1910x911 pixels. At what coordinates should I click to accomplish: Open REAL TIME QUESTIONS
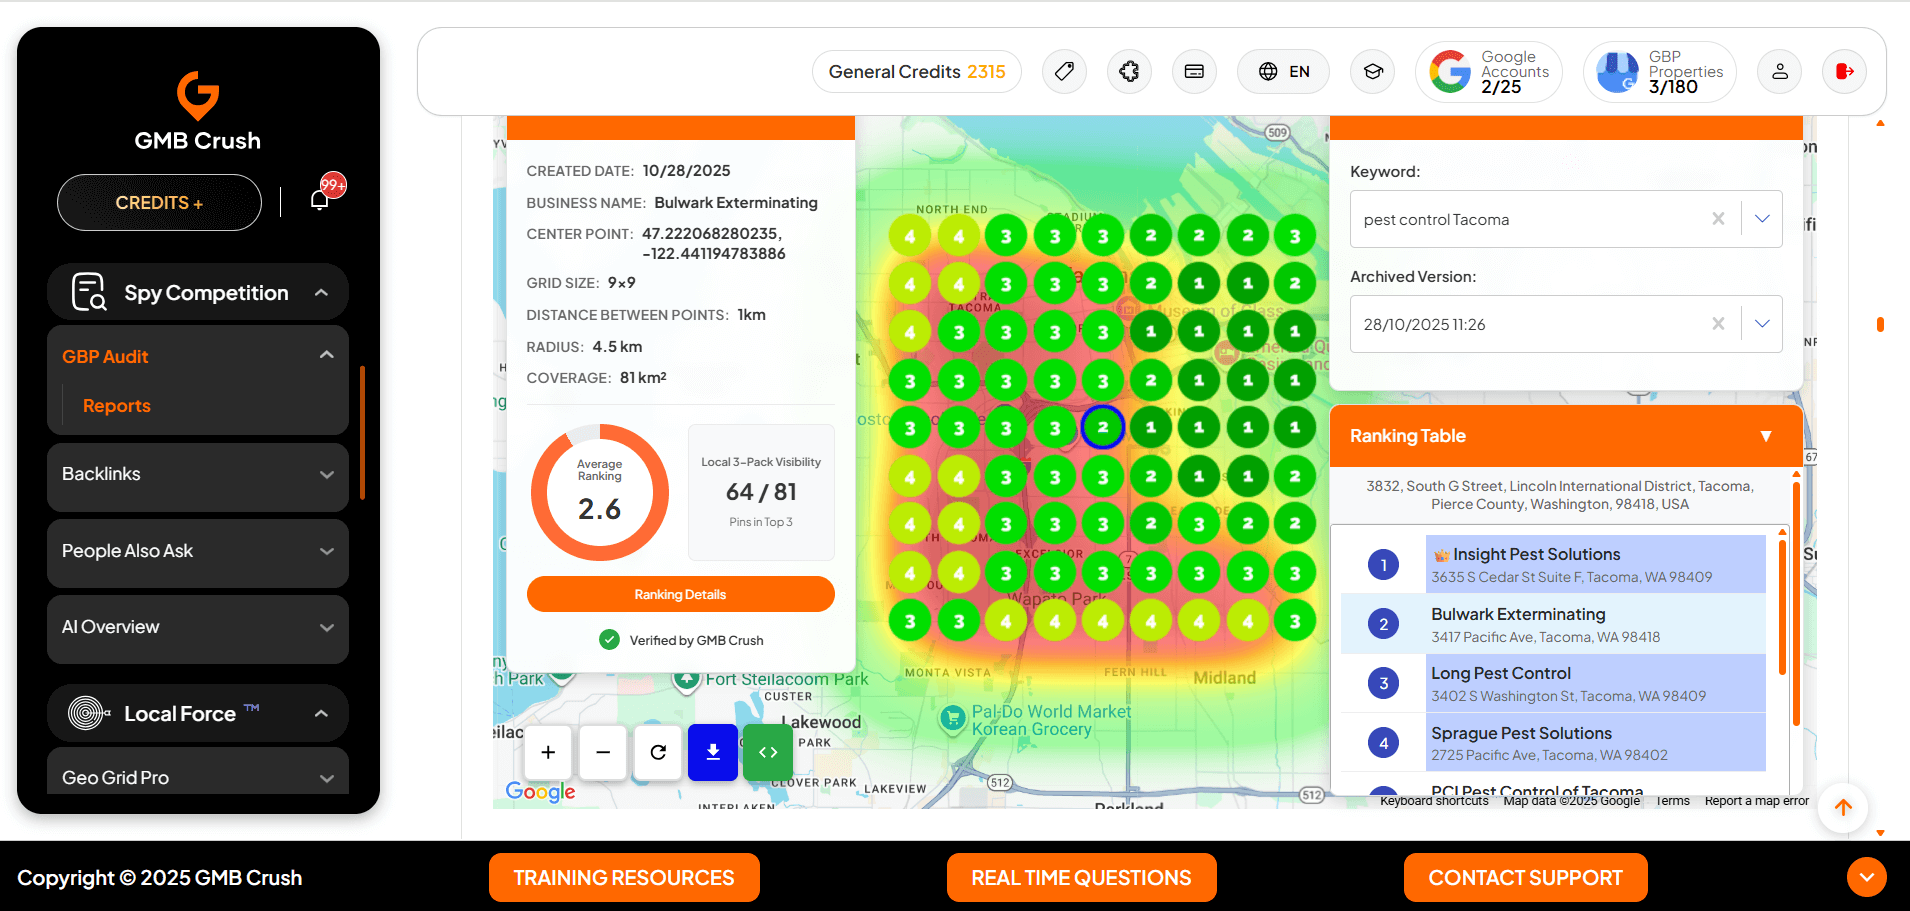point(1081,877)
